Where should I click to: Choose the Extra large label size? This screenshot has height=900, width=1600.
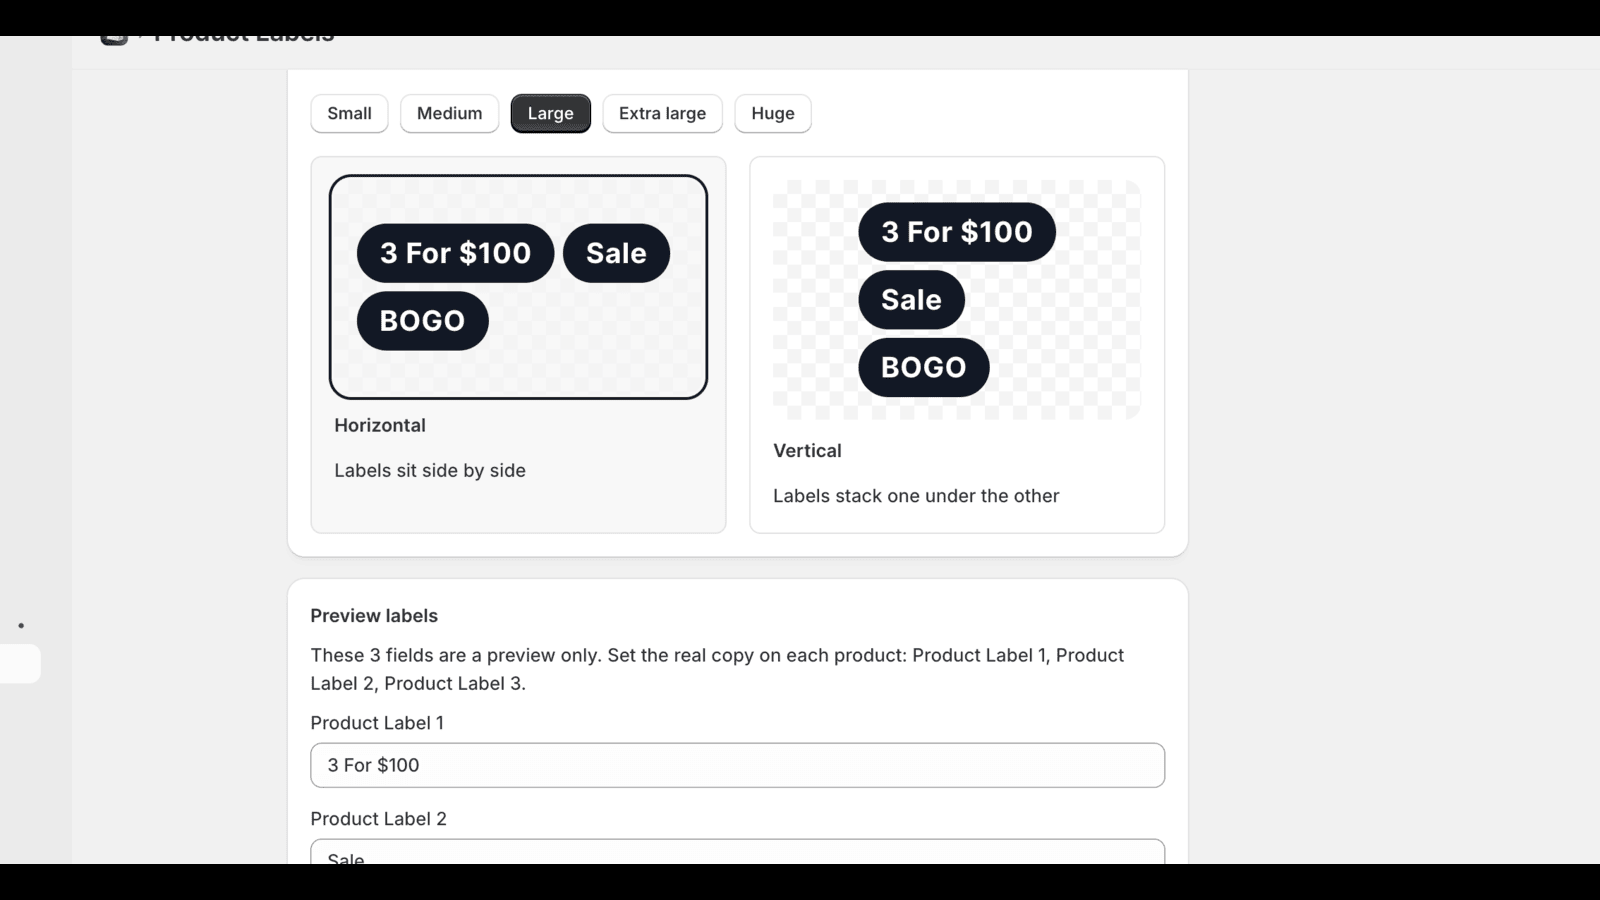(x=662, y=113)
